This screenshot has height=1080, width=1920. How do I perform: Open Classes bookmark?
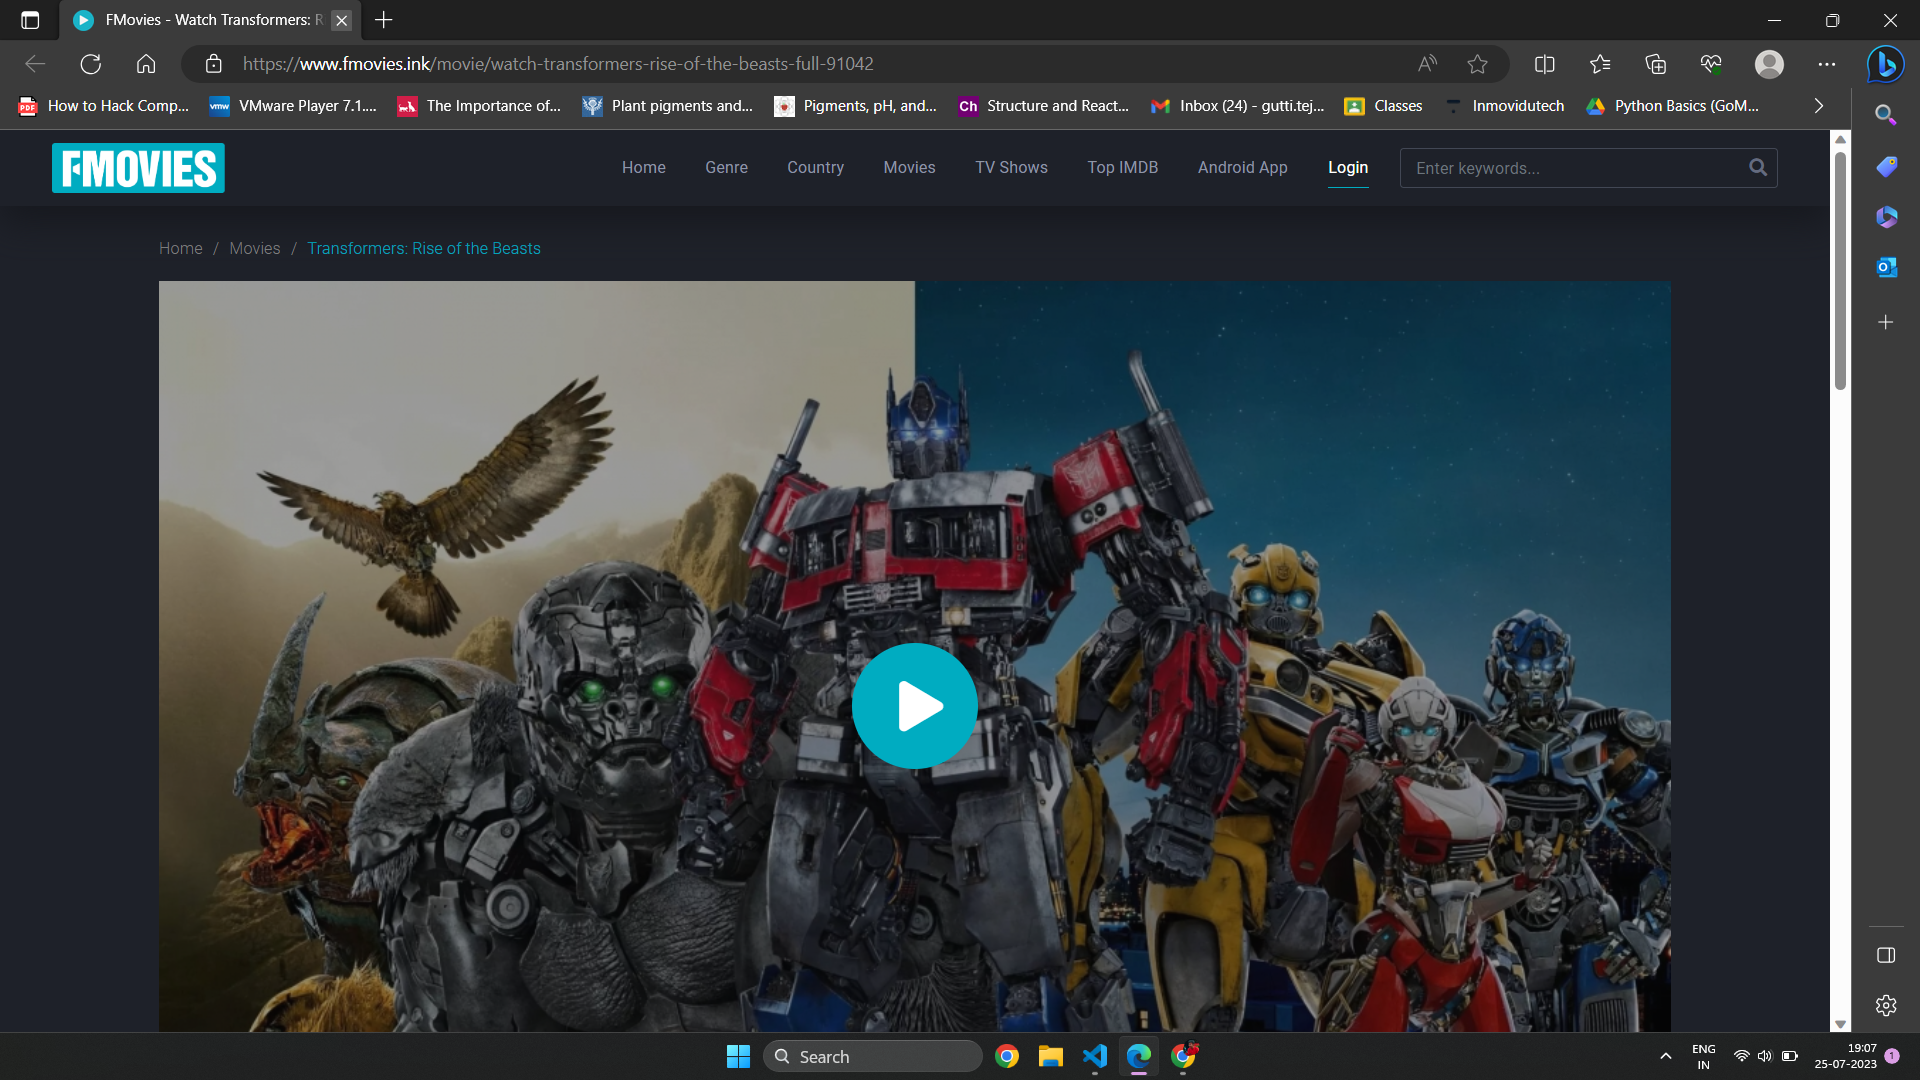tap(1383, 106)
